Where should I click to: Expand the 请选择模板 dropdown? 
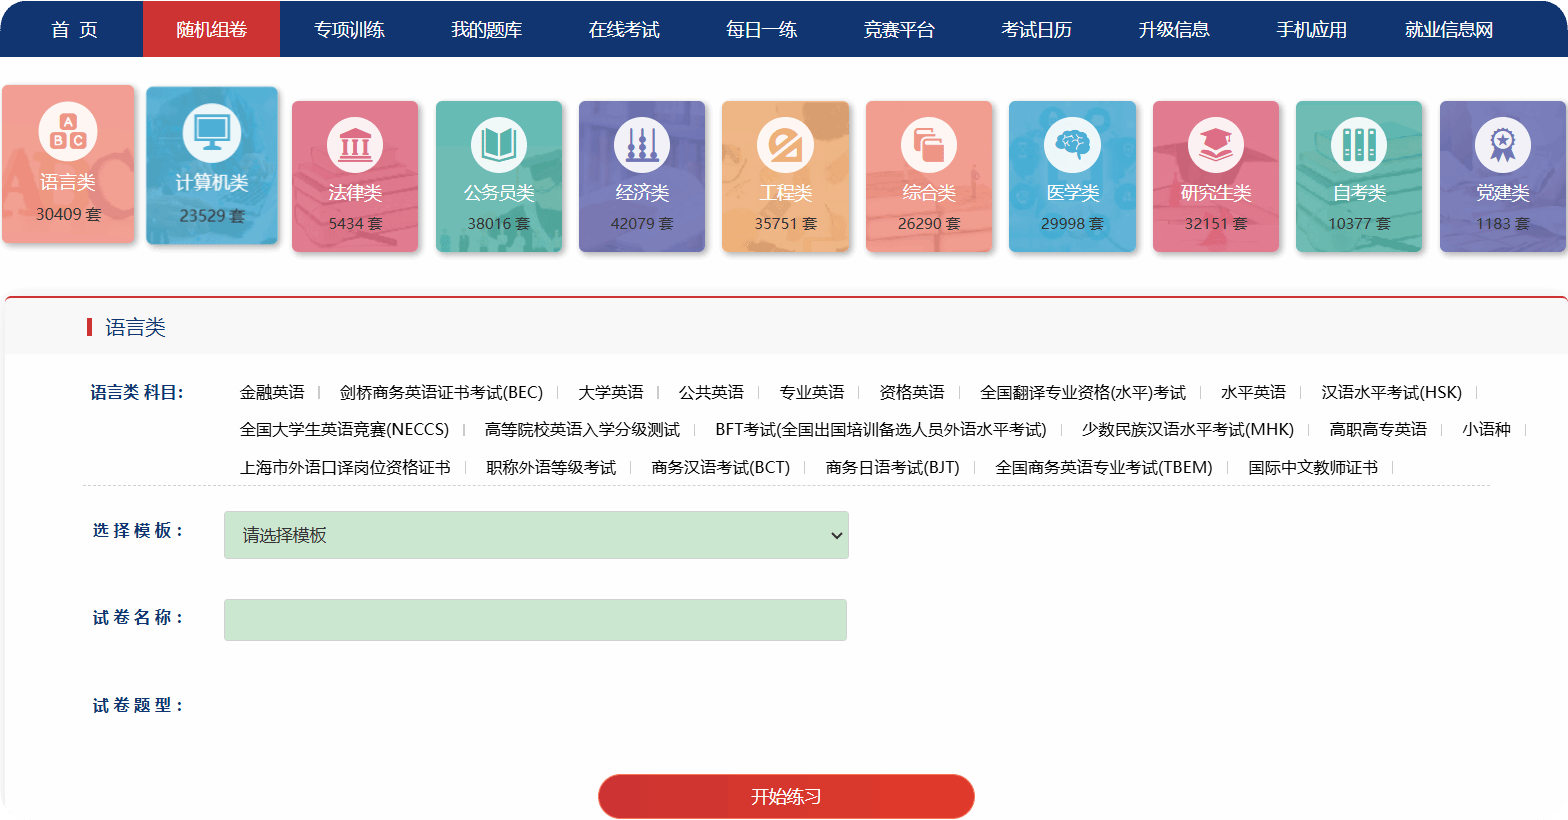click(536, 535)
